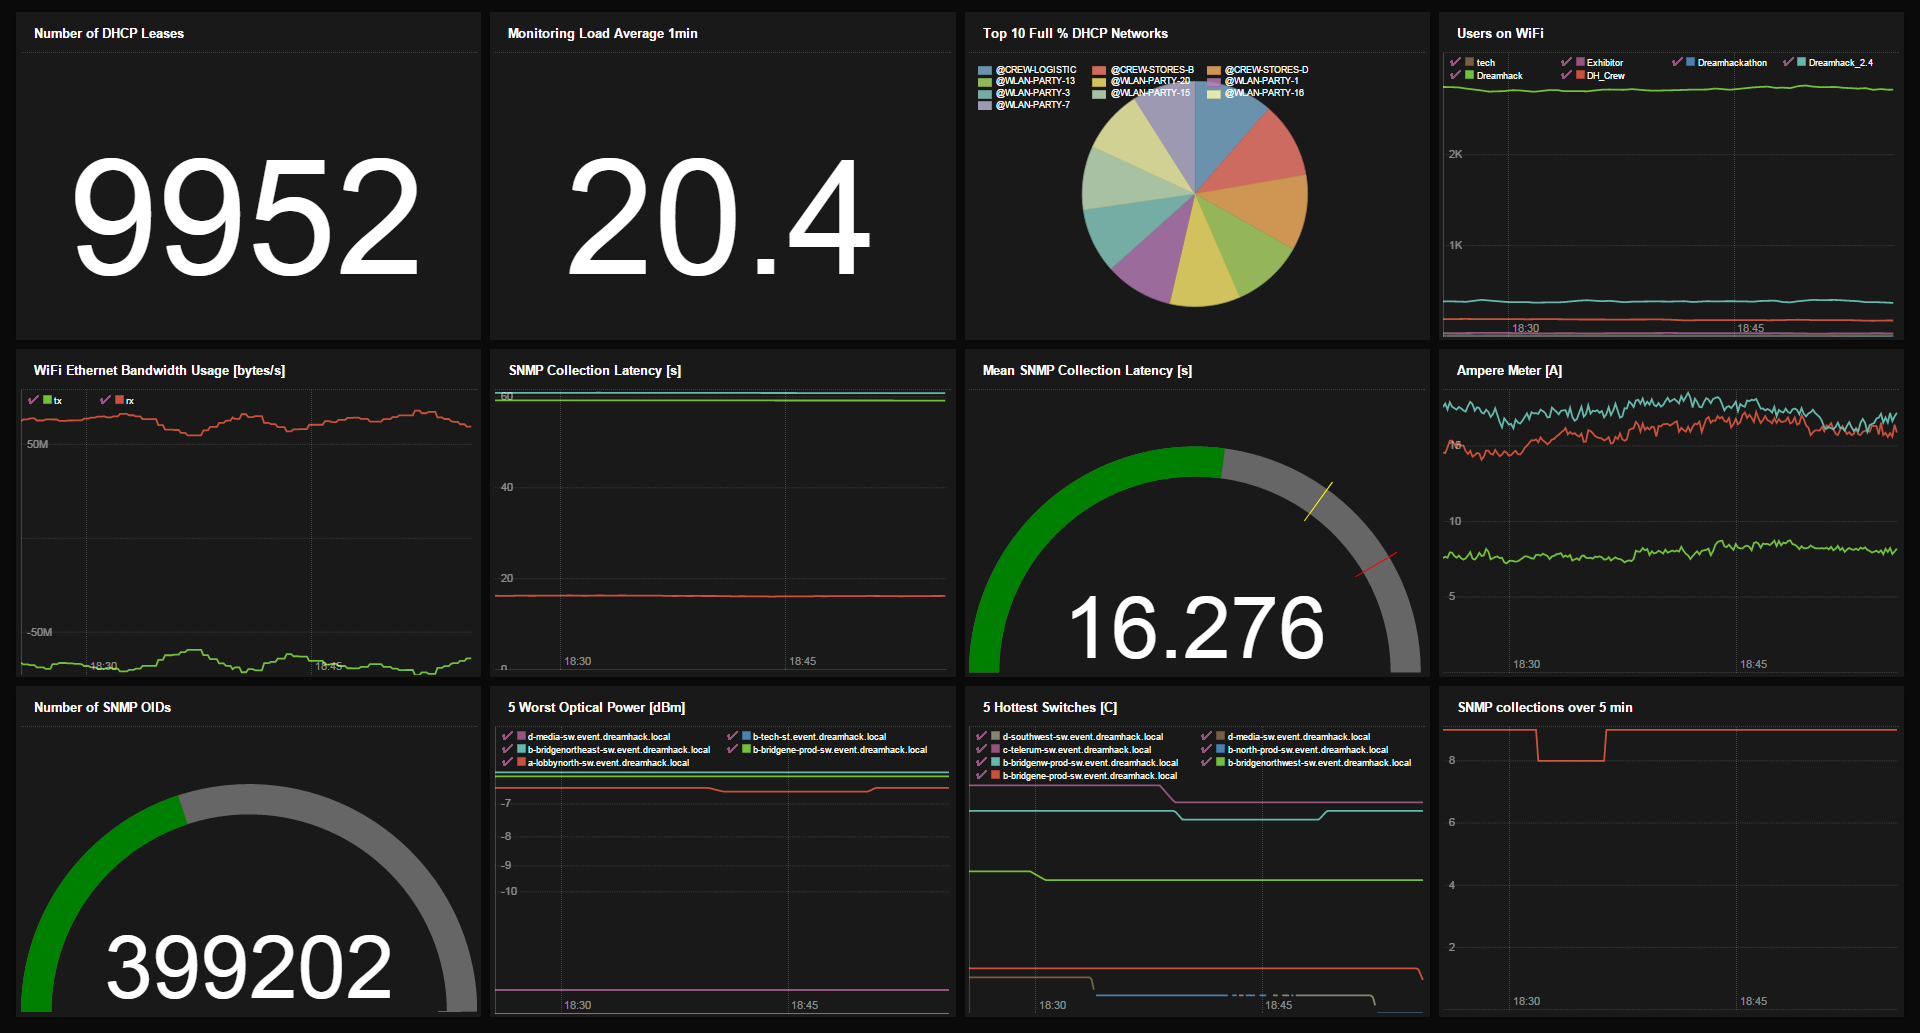Click the 5 Hottest Switches title
This screenshot has height=1033, width=1920.
1050,707
